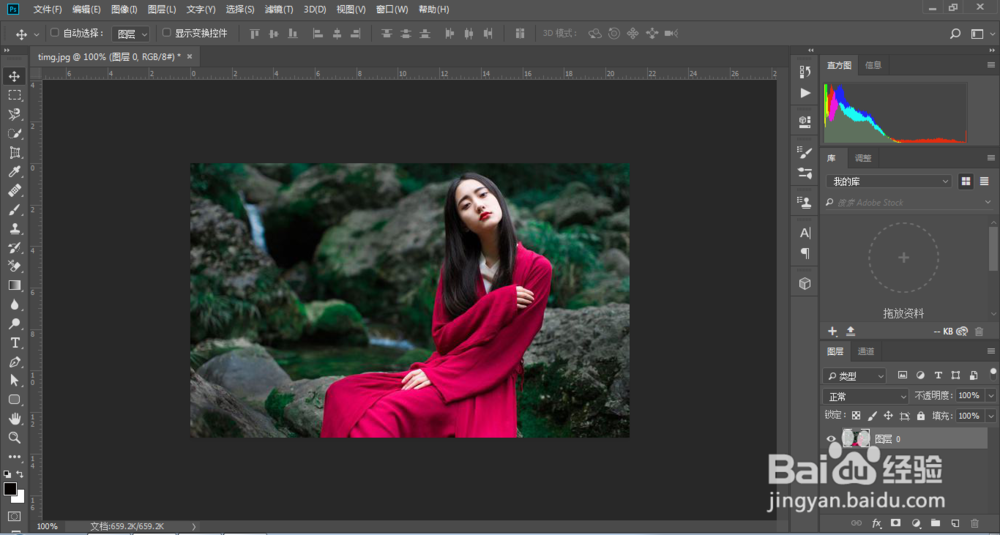Select the Rectangle shape tool
Screen dimensions: 1000x535
tap(15, 400)
